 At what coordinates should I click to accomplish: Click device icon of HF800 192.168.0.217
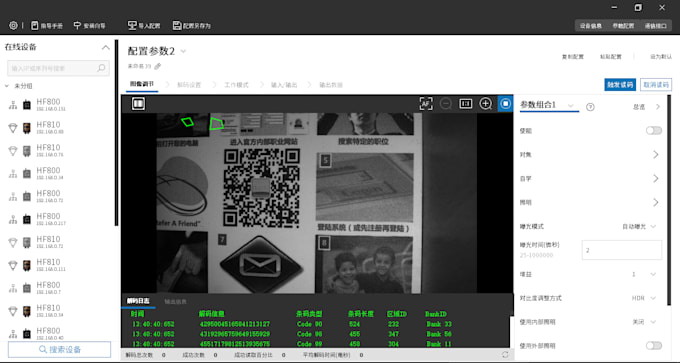(x=27, y=219)
